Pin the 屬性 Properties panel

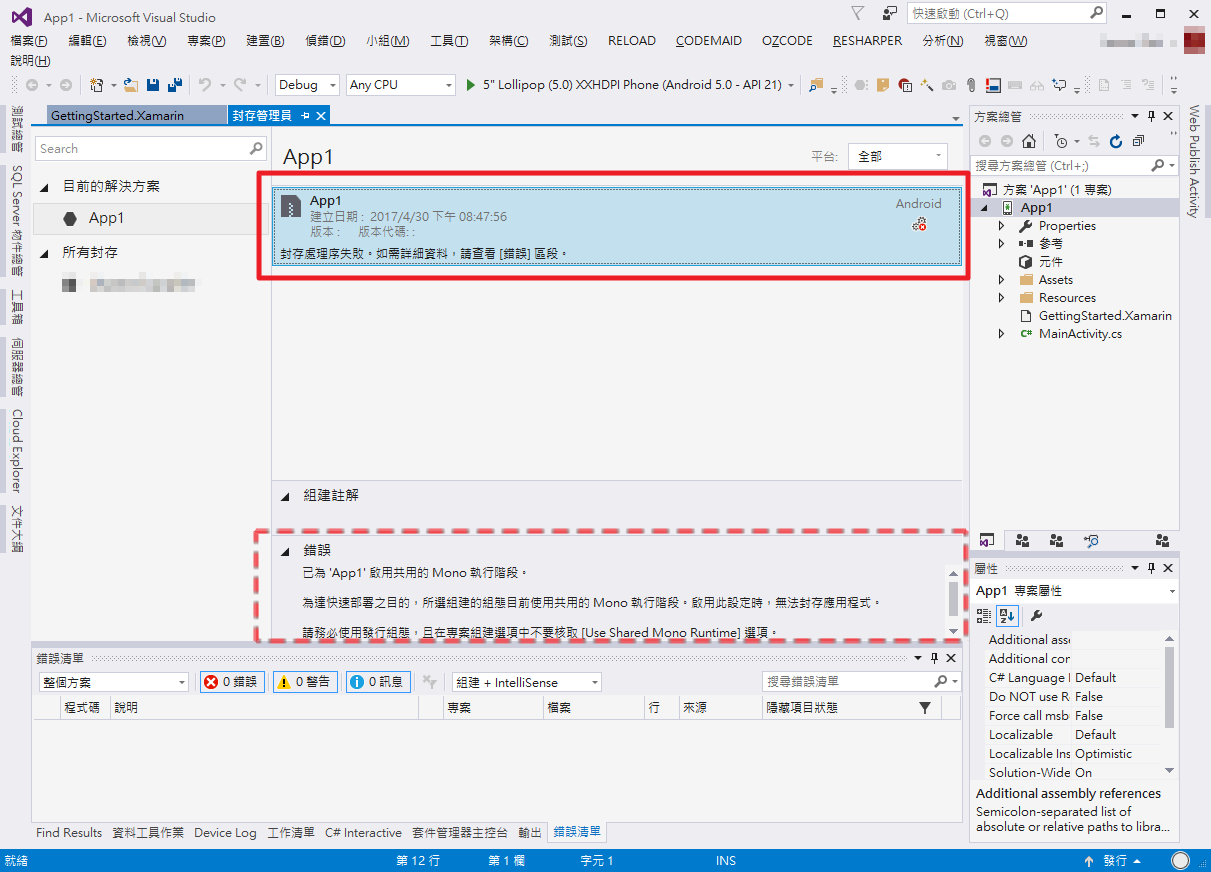(1152, 568)
